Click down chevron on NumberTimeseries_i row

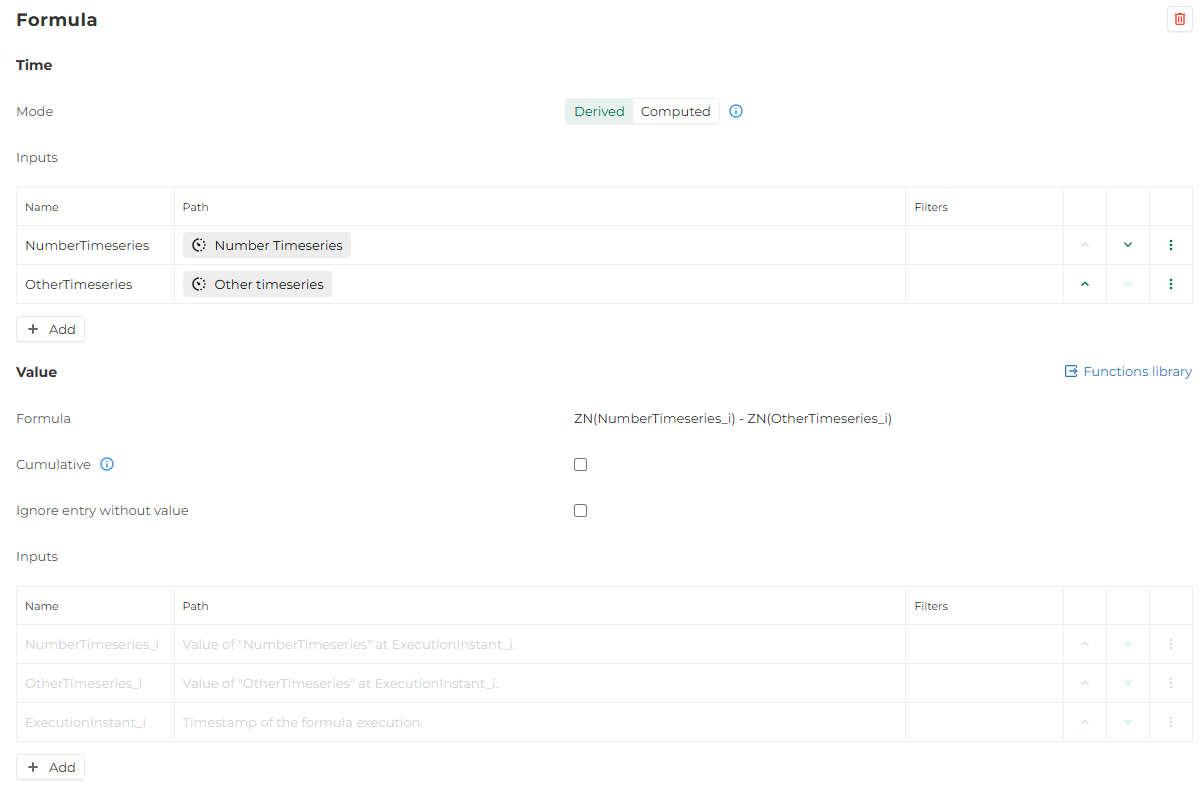(x=1128, y=644)
